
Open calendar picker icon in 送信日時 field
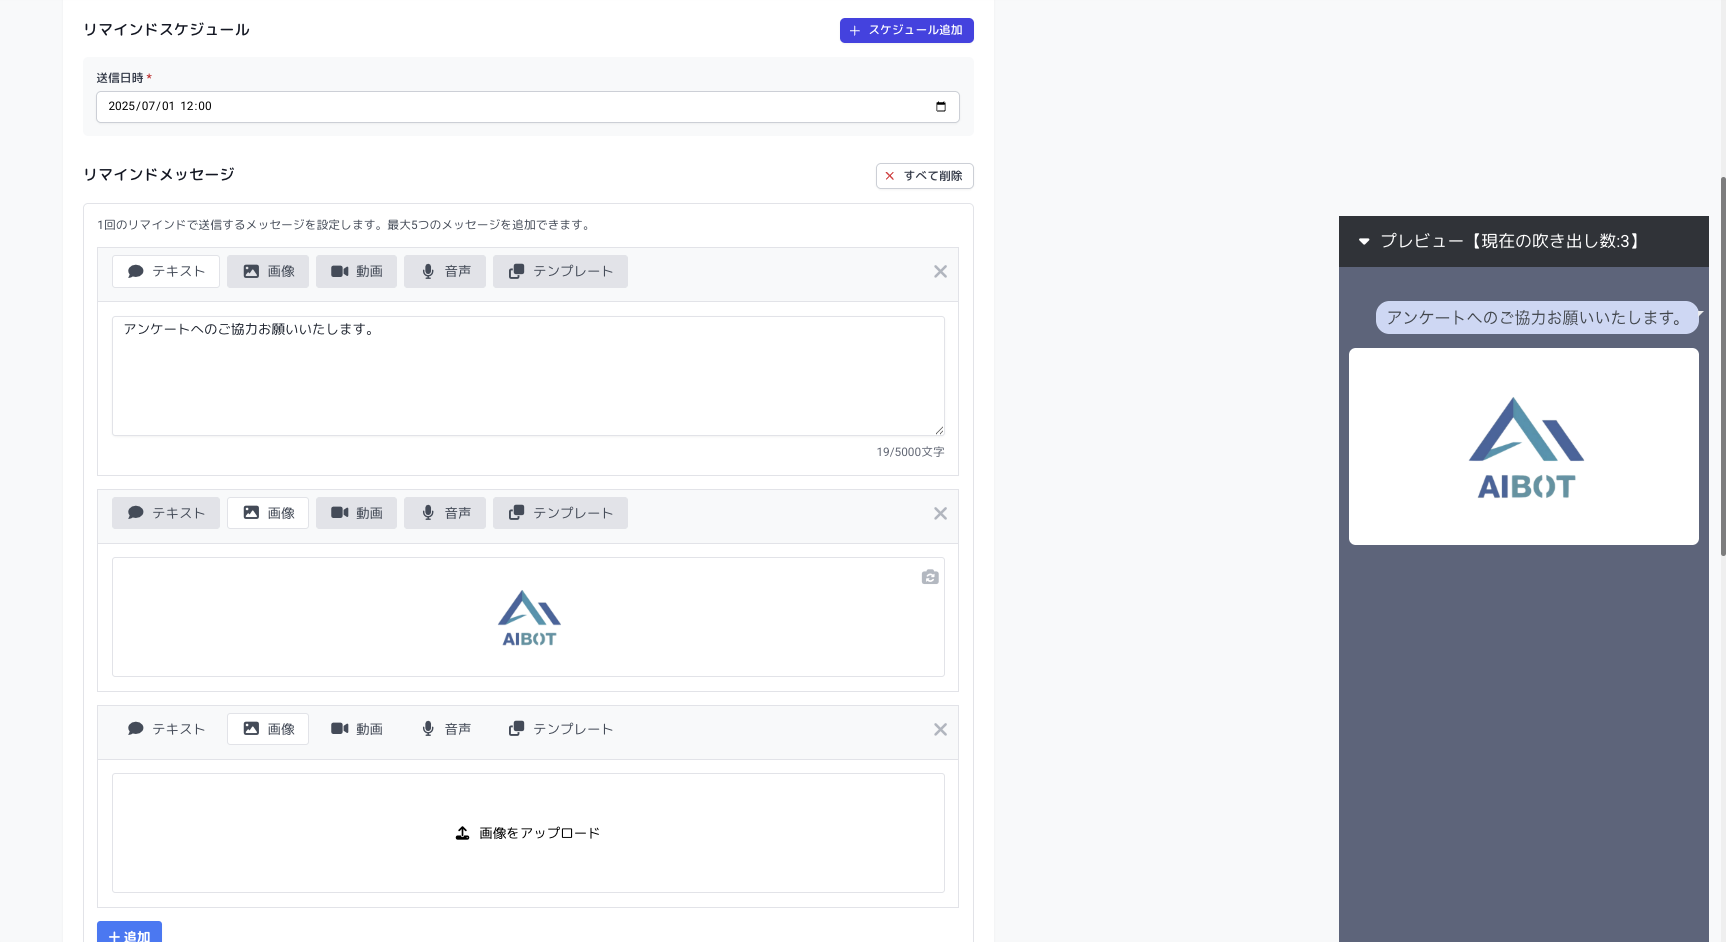click(941, 107)
